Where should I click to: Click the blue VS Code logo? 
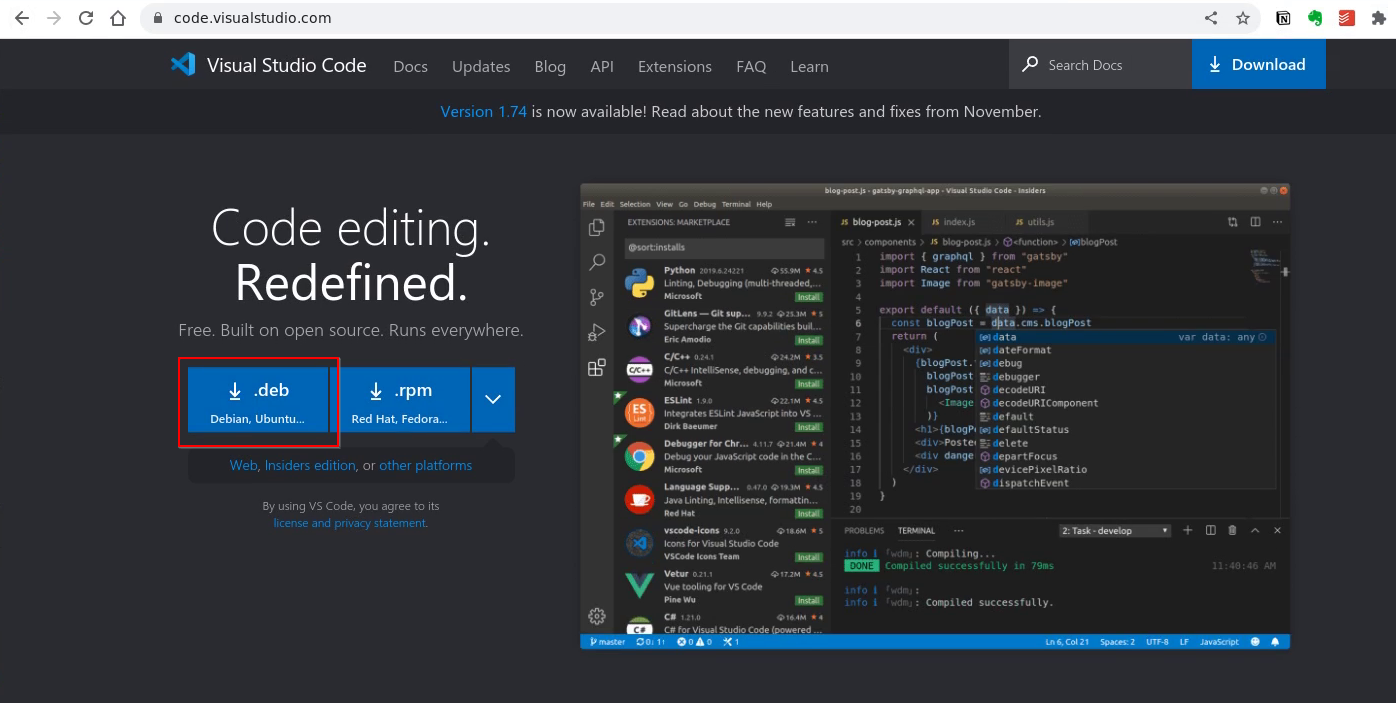coord(182,65)
